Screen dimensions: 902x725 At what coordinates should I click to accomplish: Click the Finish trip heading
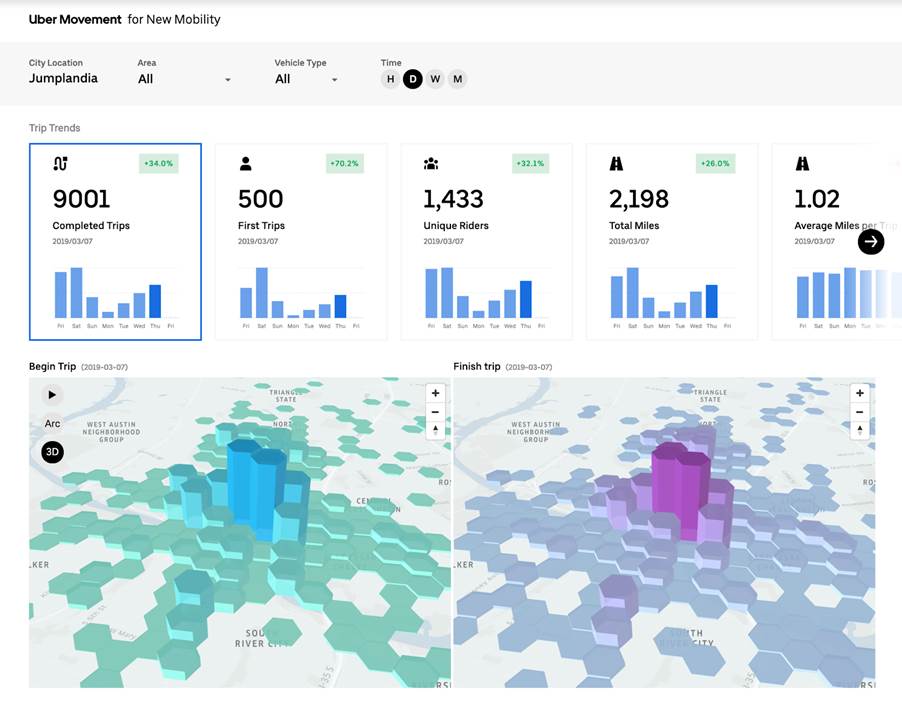coord(477,367)
